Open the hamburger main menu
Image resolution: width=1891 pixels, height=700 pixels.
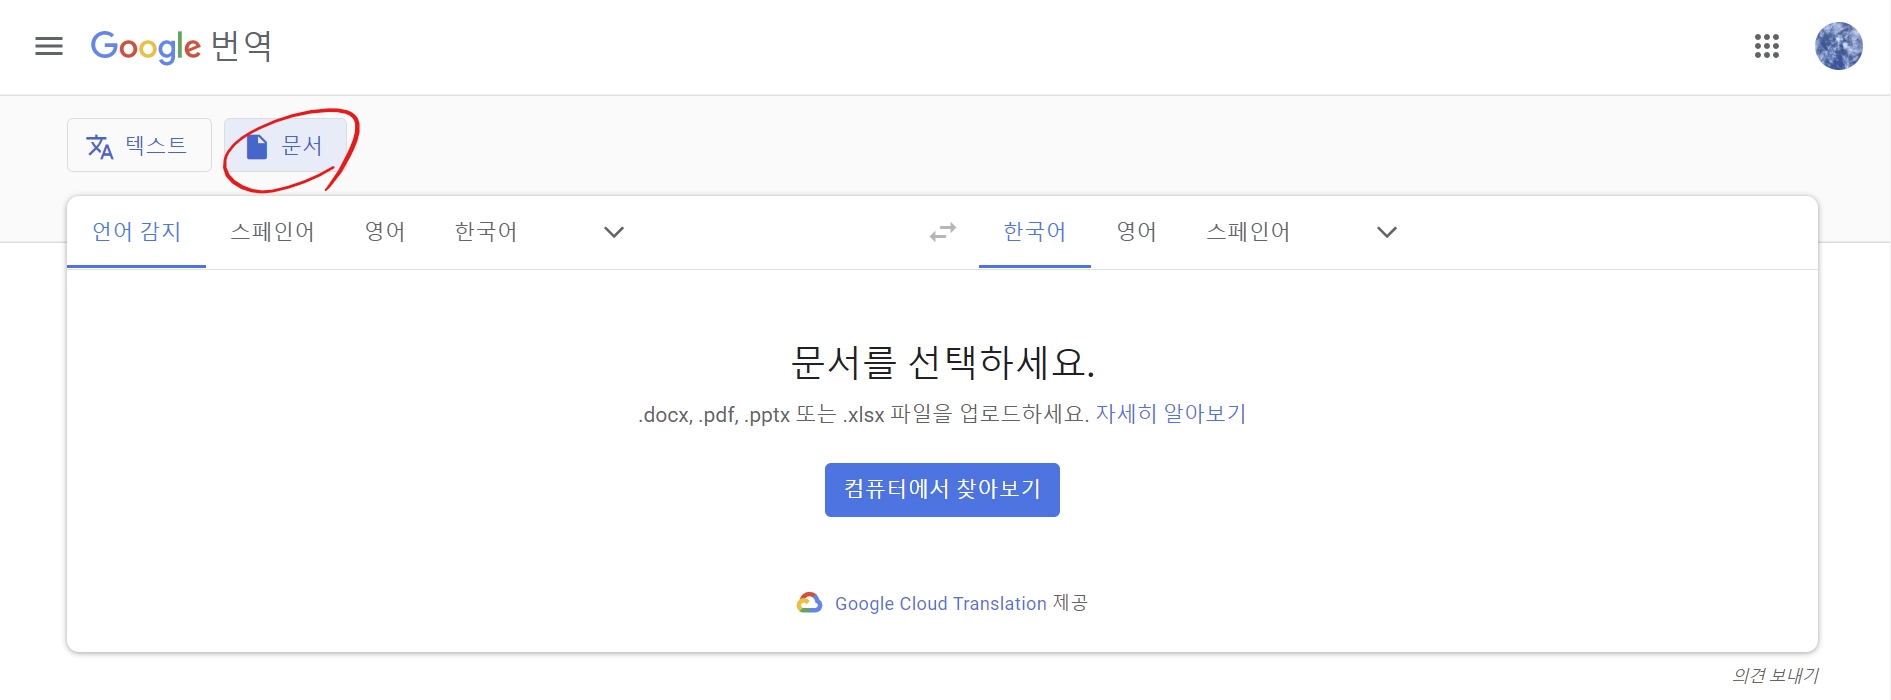[x=49, y=46]
